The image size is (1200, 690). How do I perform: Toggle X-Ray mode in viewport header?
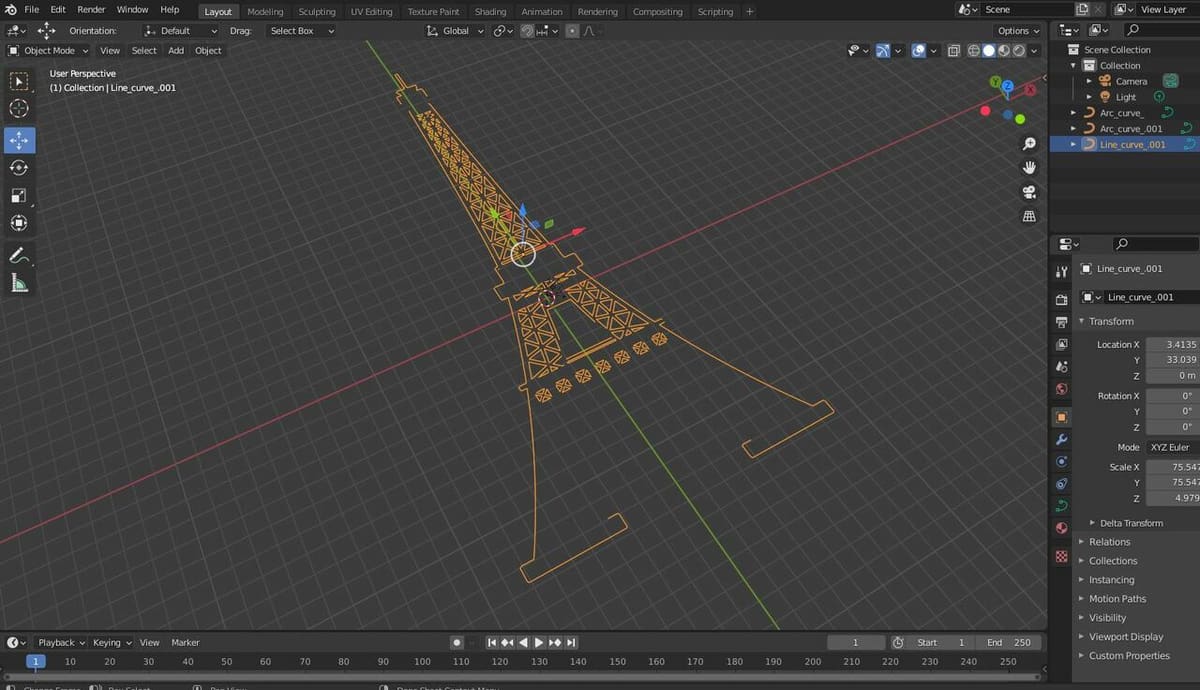pos(954,51)
